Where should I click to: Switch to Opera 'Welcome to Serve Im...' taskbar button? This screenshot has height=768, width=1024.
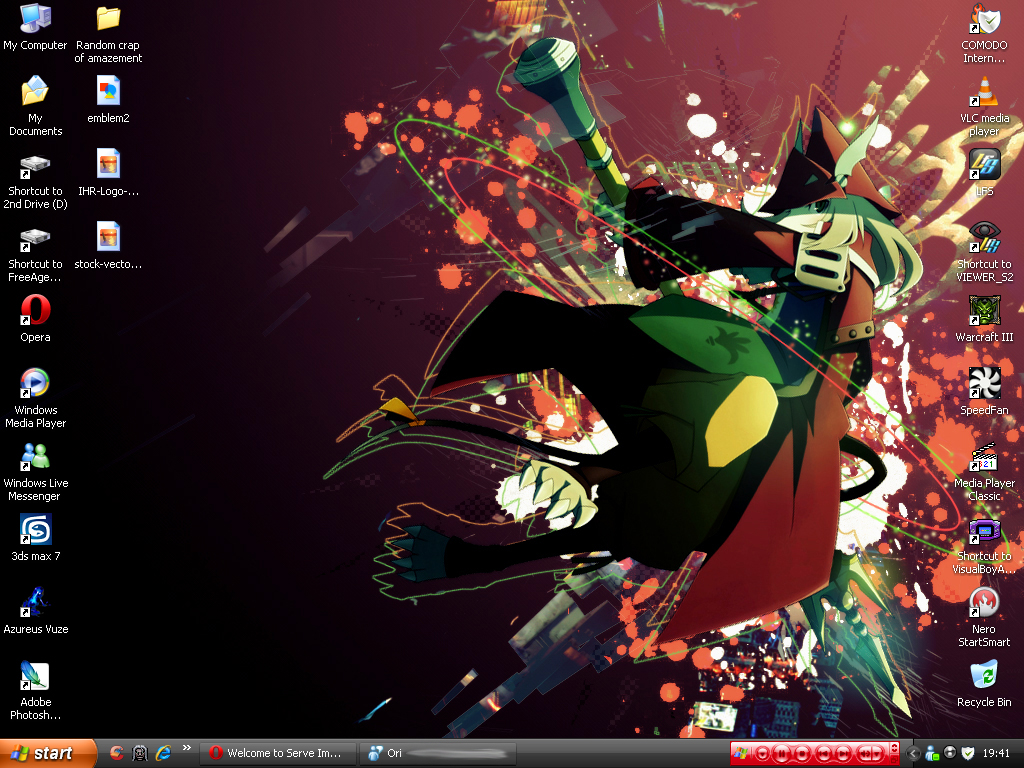coord(278,753)
